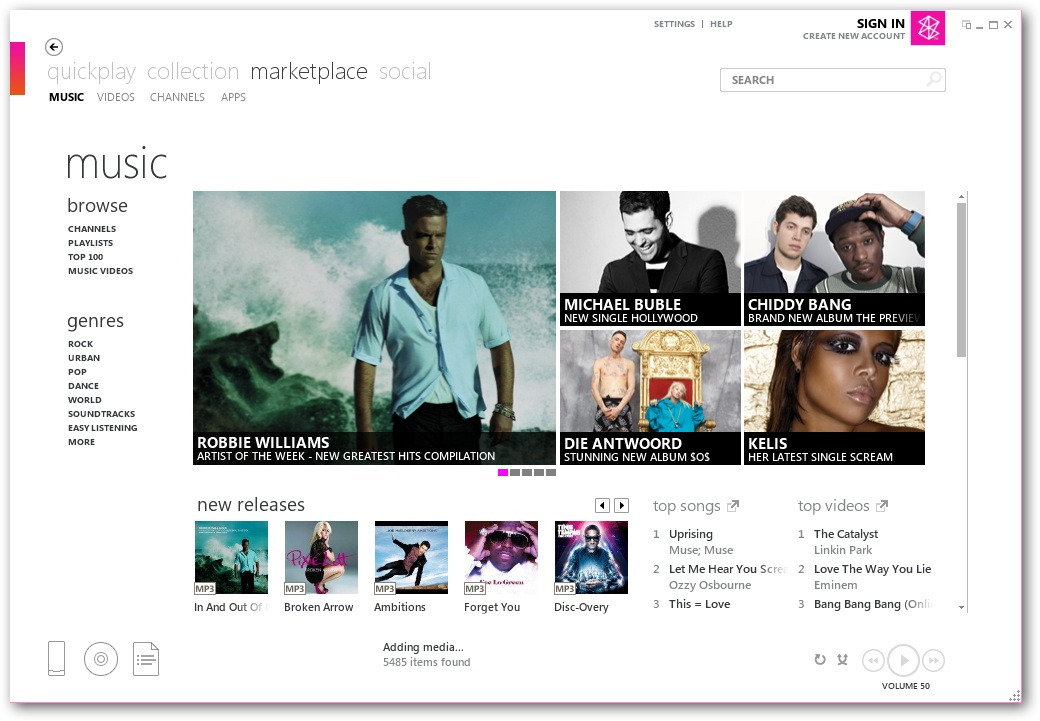The image size is (1040, 721).
Task: Open Ambitions album cover
Action: click(411, 557)
